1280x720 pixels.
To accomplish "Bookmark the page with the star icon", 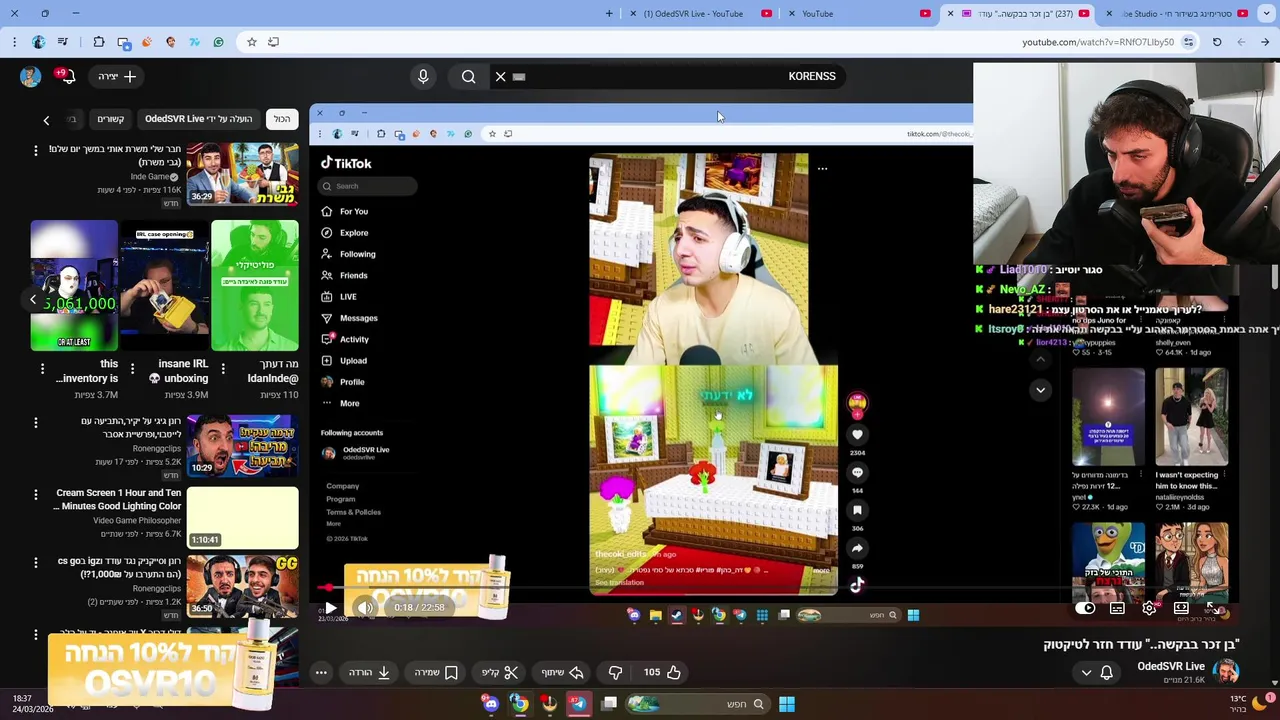I will 251,42.
